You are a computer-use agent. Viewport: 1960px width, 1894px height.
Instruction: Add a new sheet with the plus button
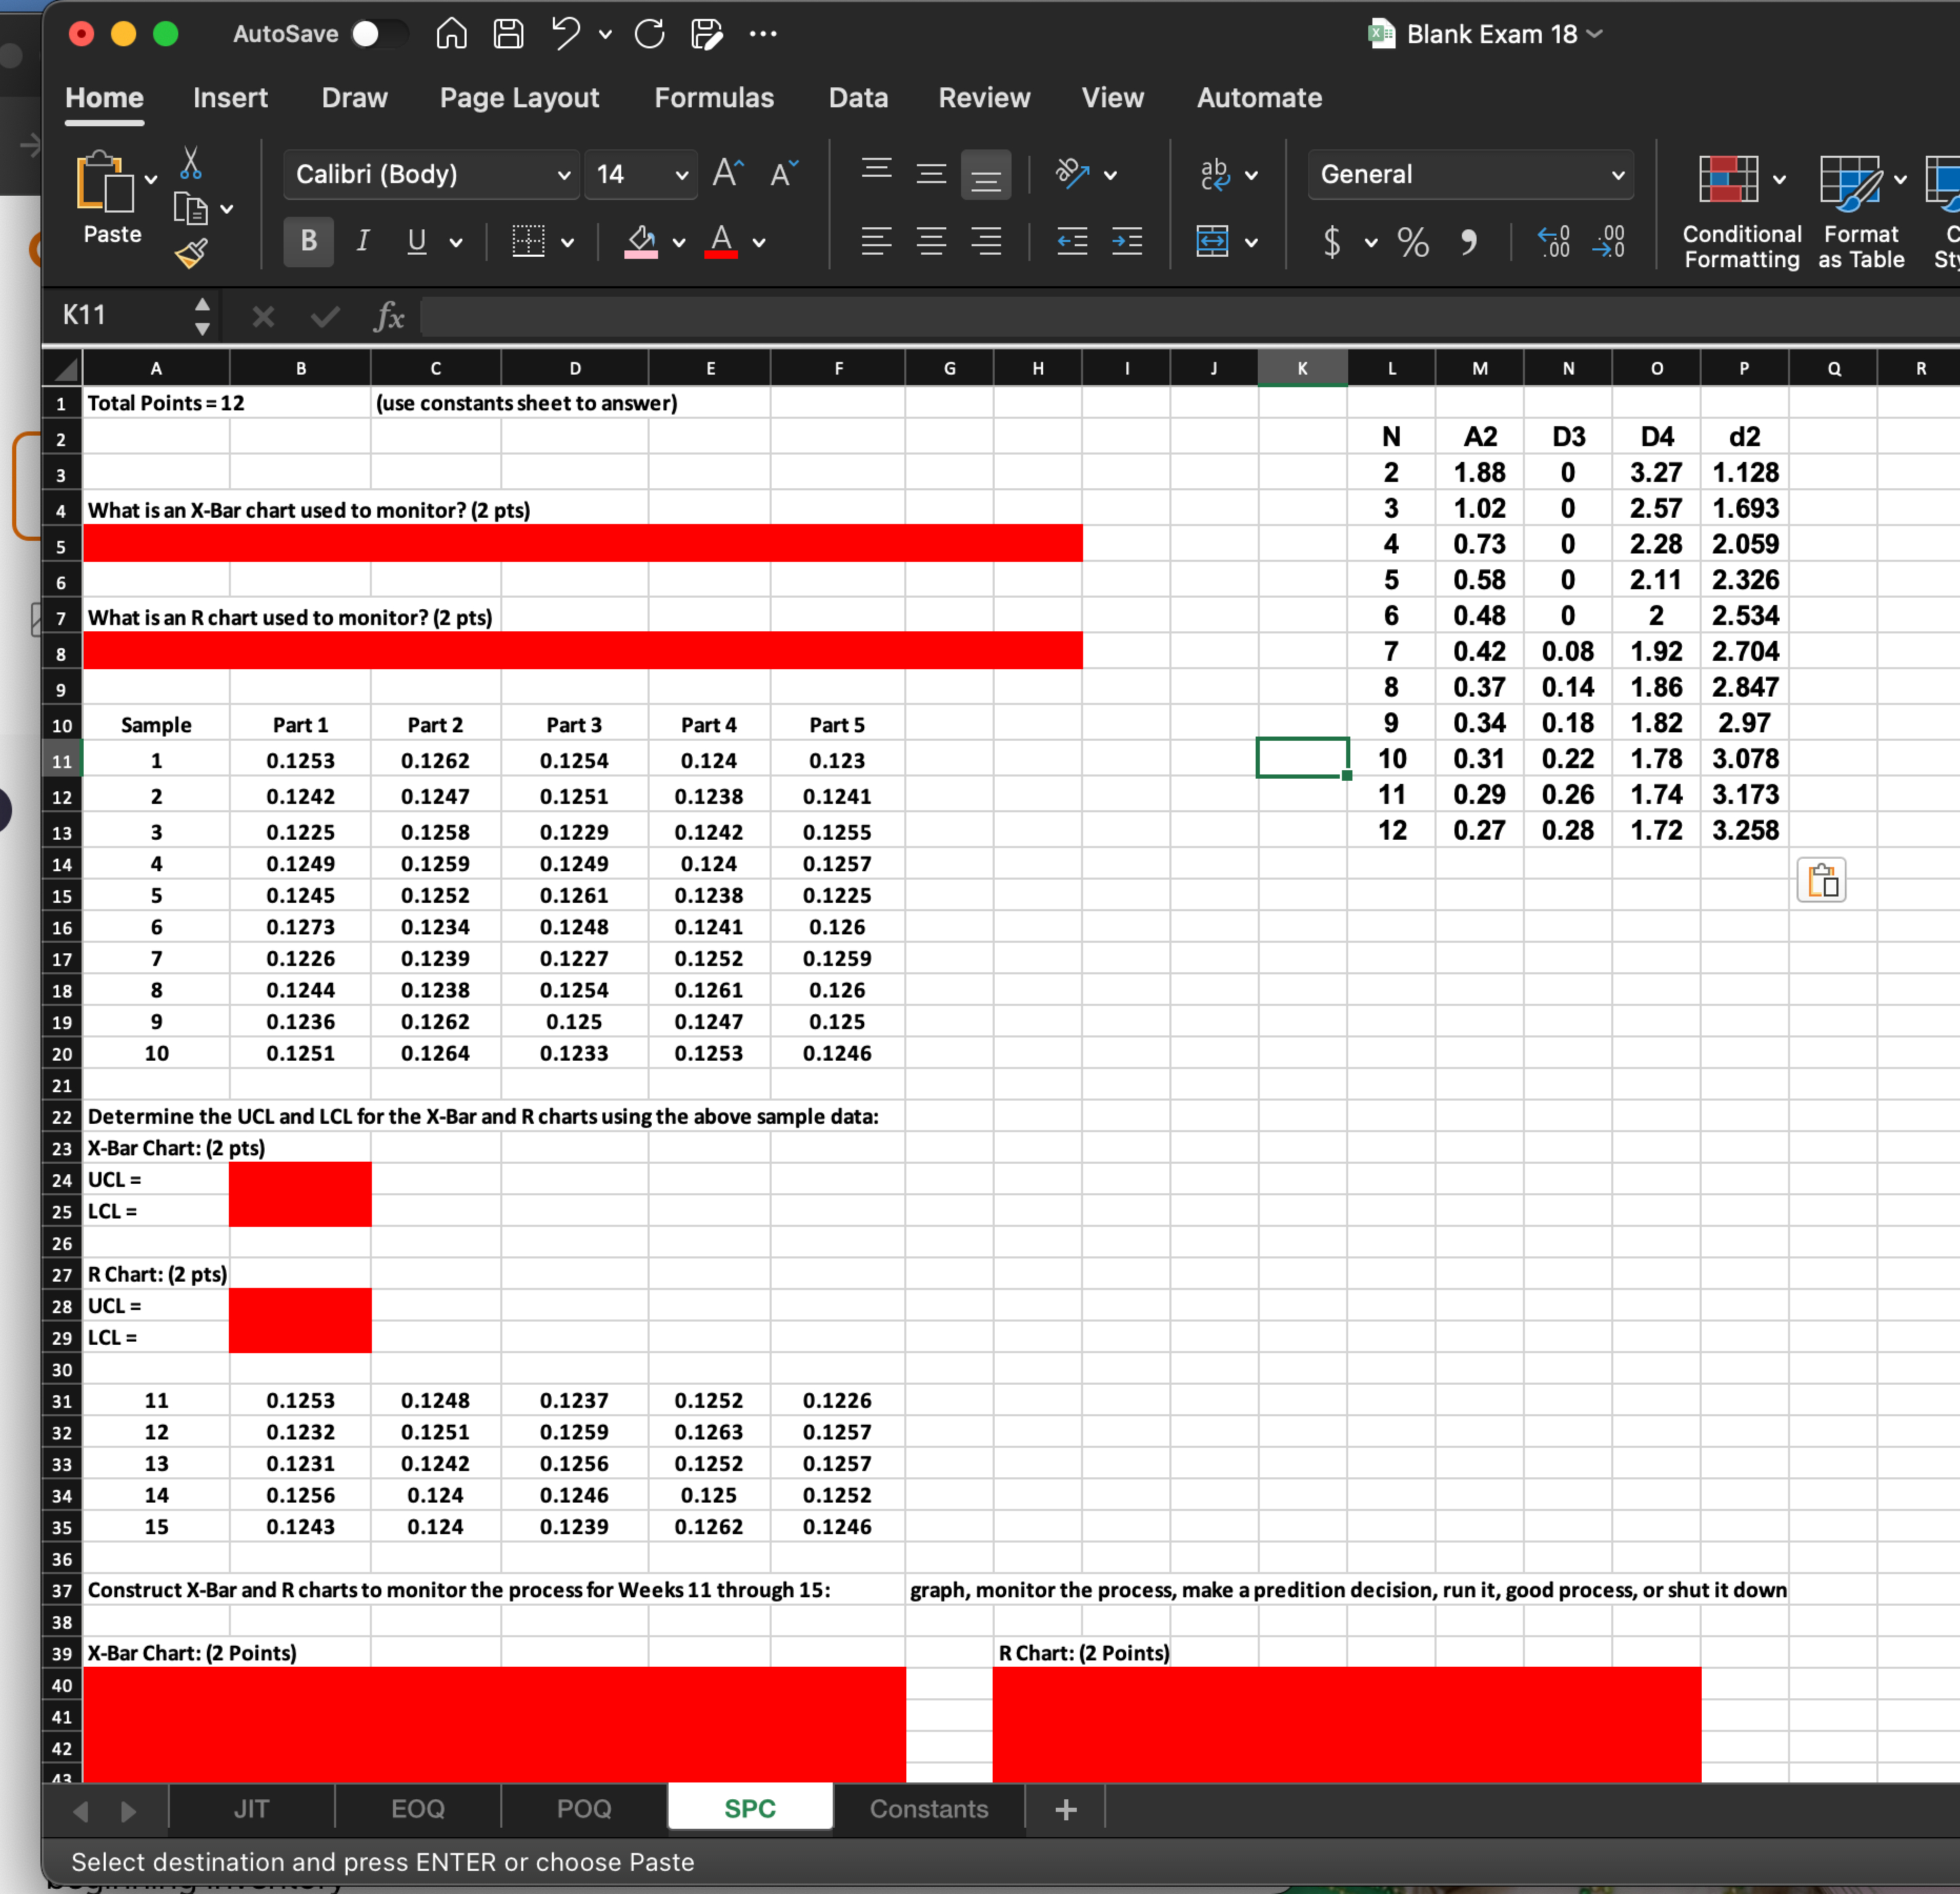[1065, 1808]
